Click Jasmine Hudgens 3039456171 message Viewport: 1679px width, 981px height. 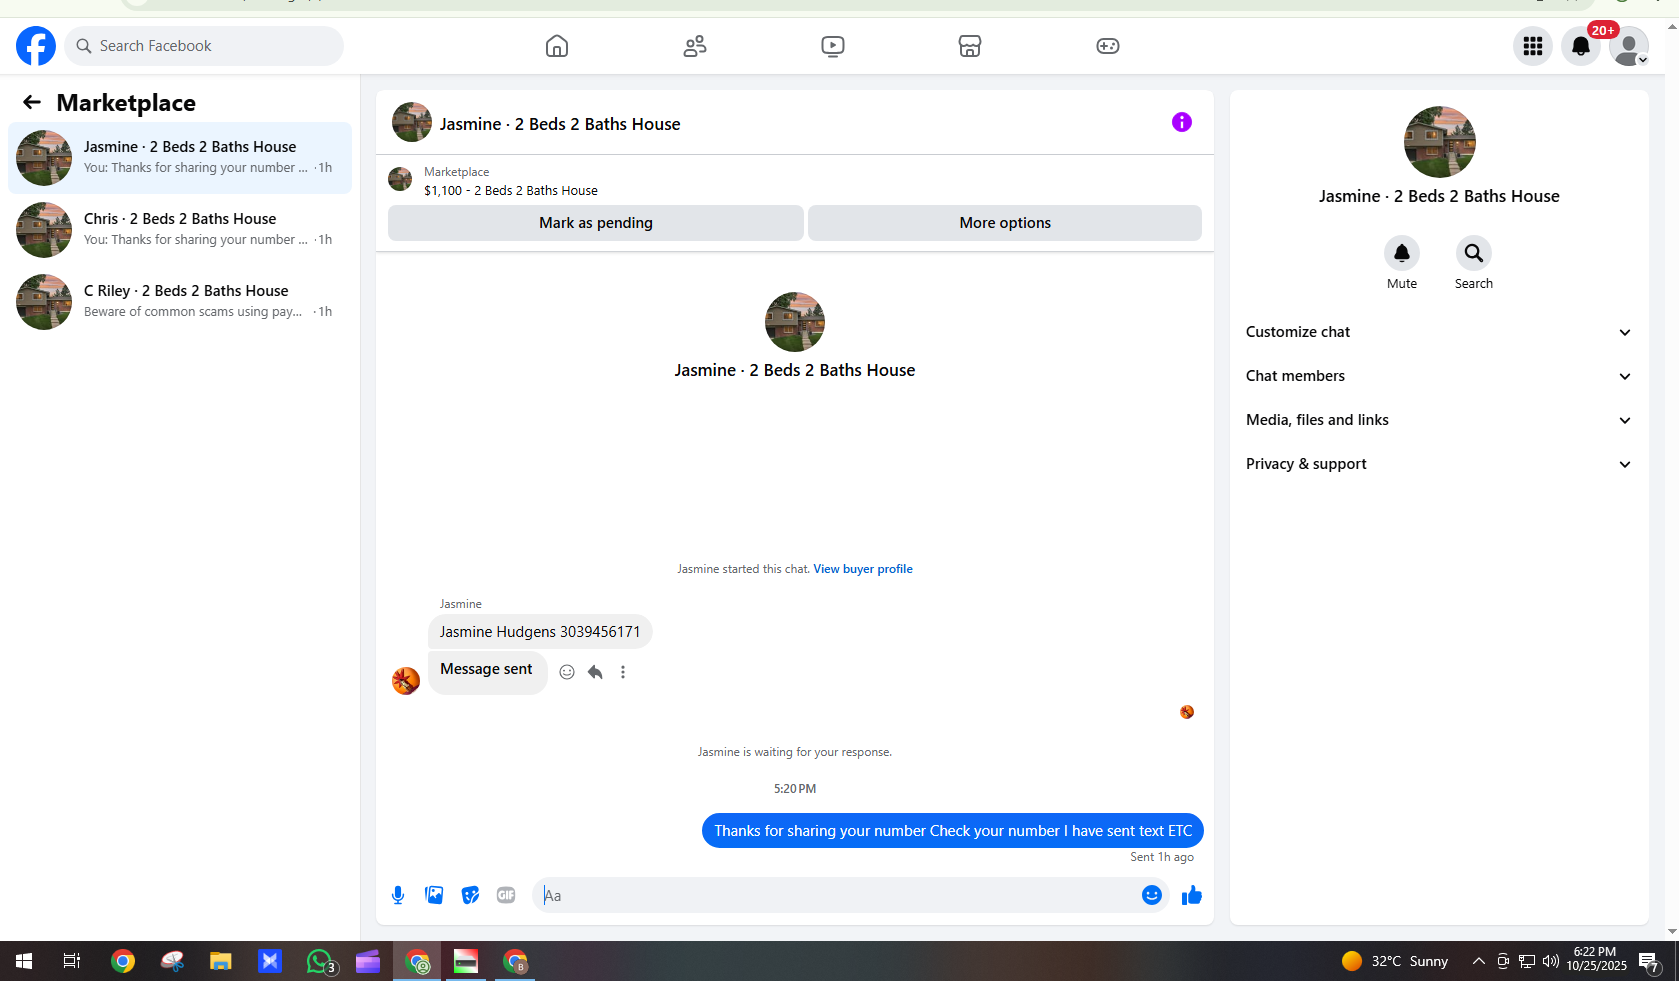(x=540, y=632)
